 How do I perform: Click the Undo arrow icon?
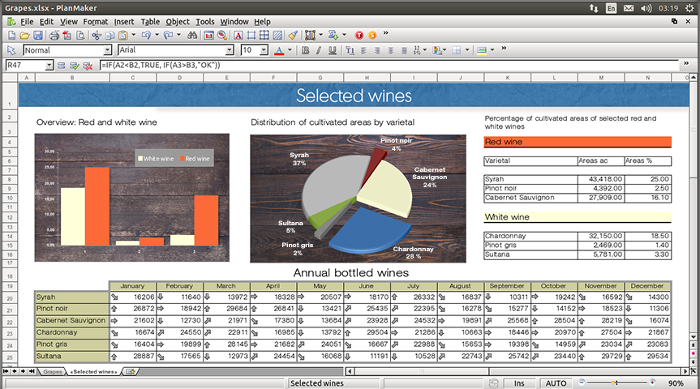coord(146,35)
